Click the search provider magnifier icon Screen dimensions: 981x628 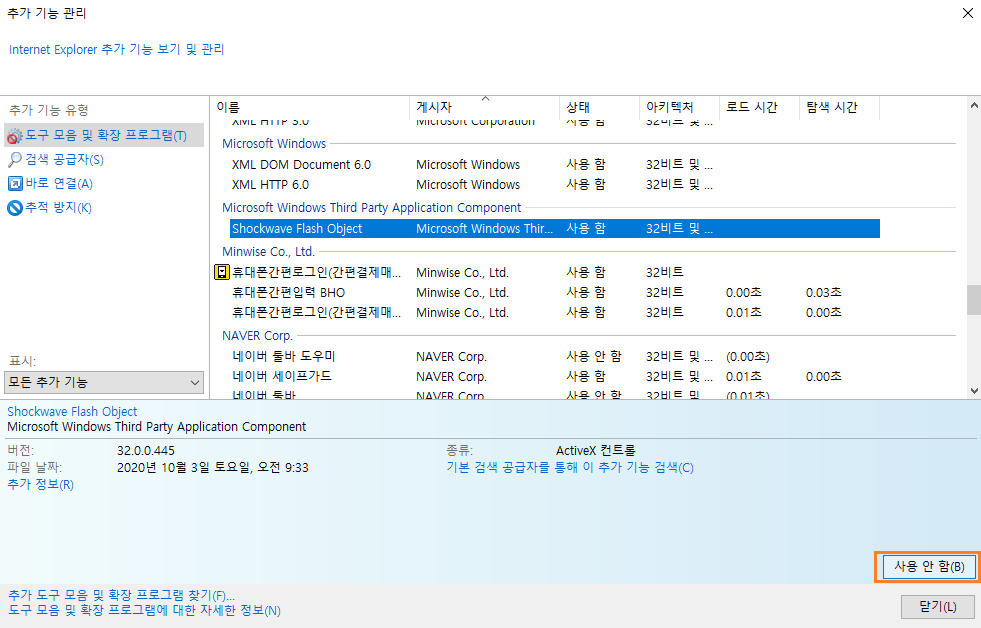click(x=14, y=160)
